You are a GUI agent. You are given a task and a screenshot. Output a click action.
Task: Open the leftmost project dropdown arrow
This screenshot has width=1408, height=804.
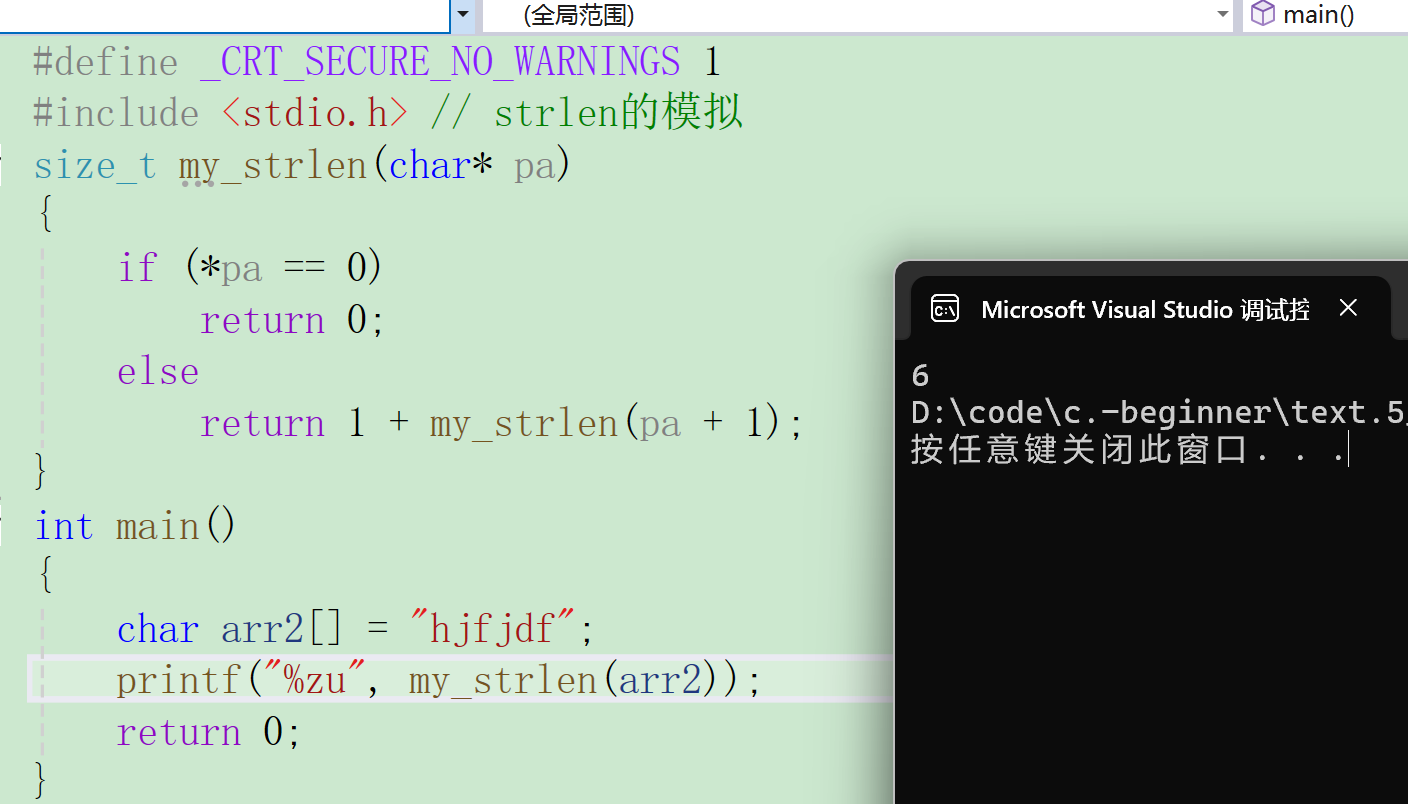click(463, 15)
